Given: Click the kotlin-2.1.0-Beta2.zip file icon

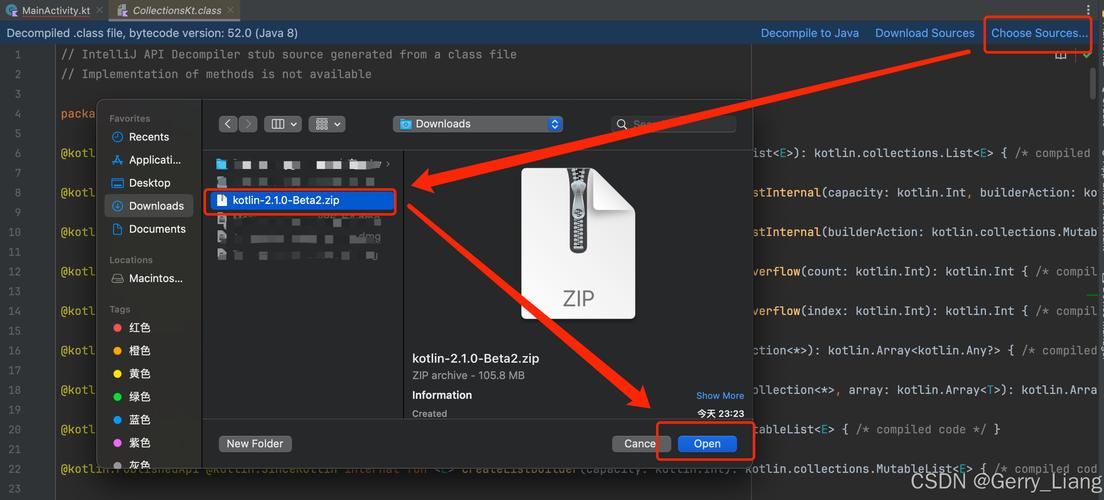Looking at the screenshot, I should (x=222, y=201).
